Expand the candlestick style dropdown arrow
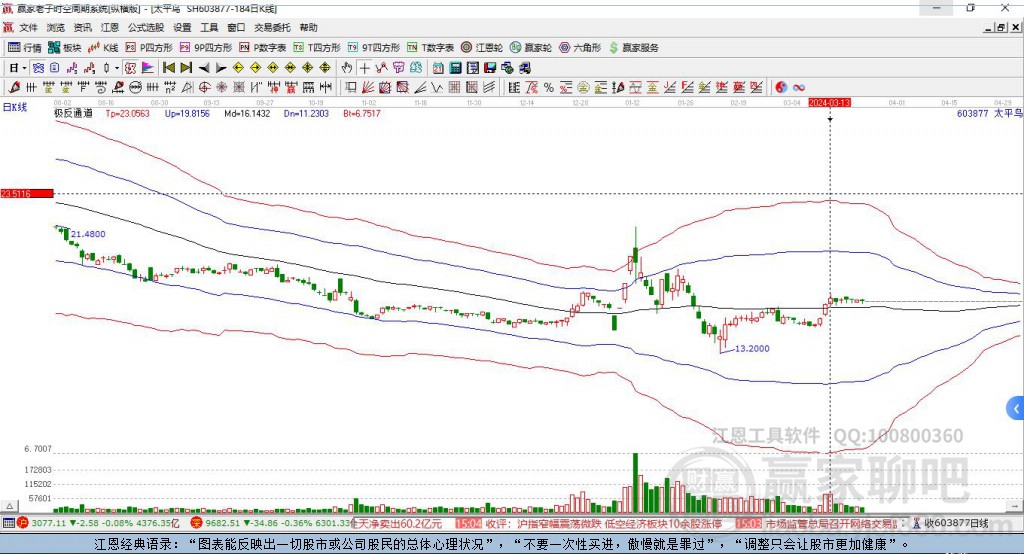The height and width of the screenshot is (554, 1024). point(117,68)
